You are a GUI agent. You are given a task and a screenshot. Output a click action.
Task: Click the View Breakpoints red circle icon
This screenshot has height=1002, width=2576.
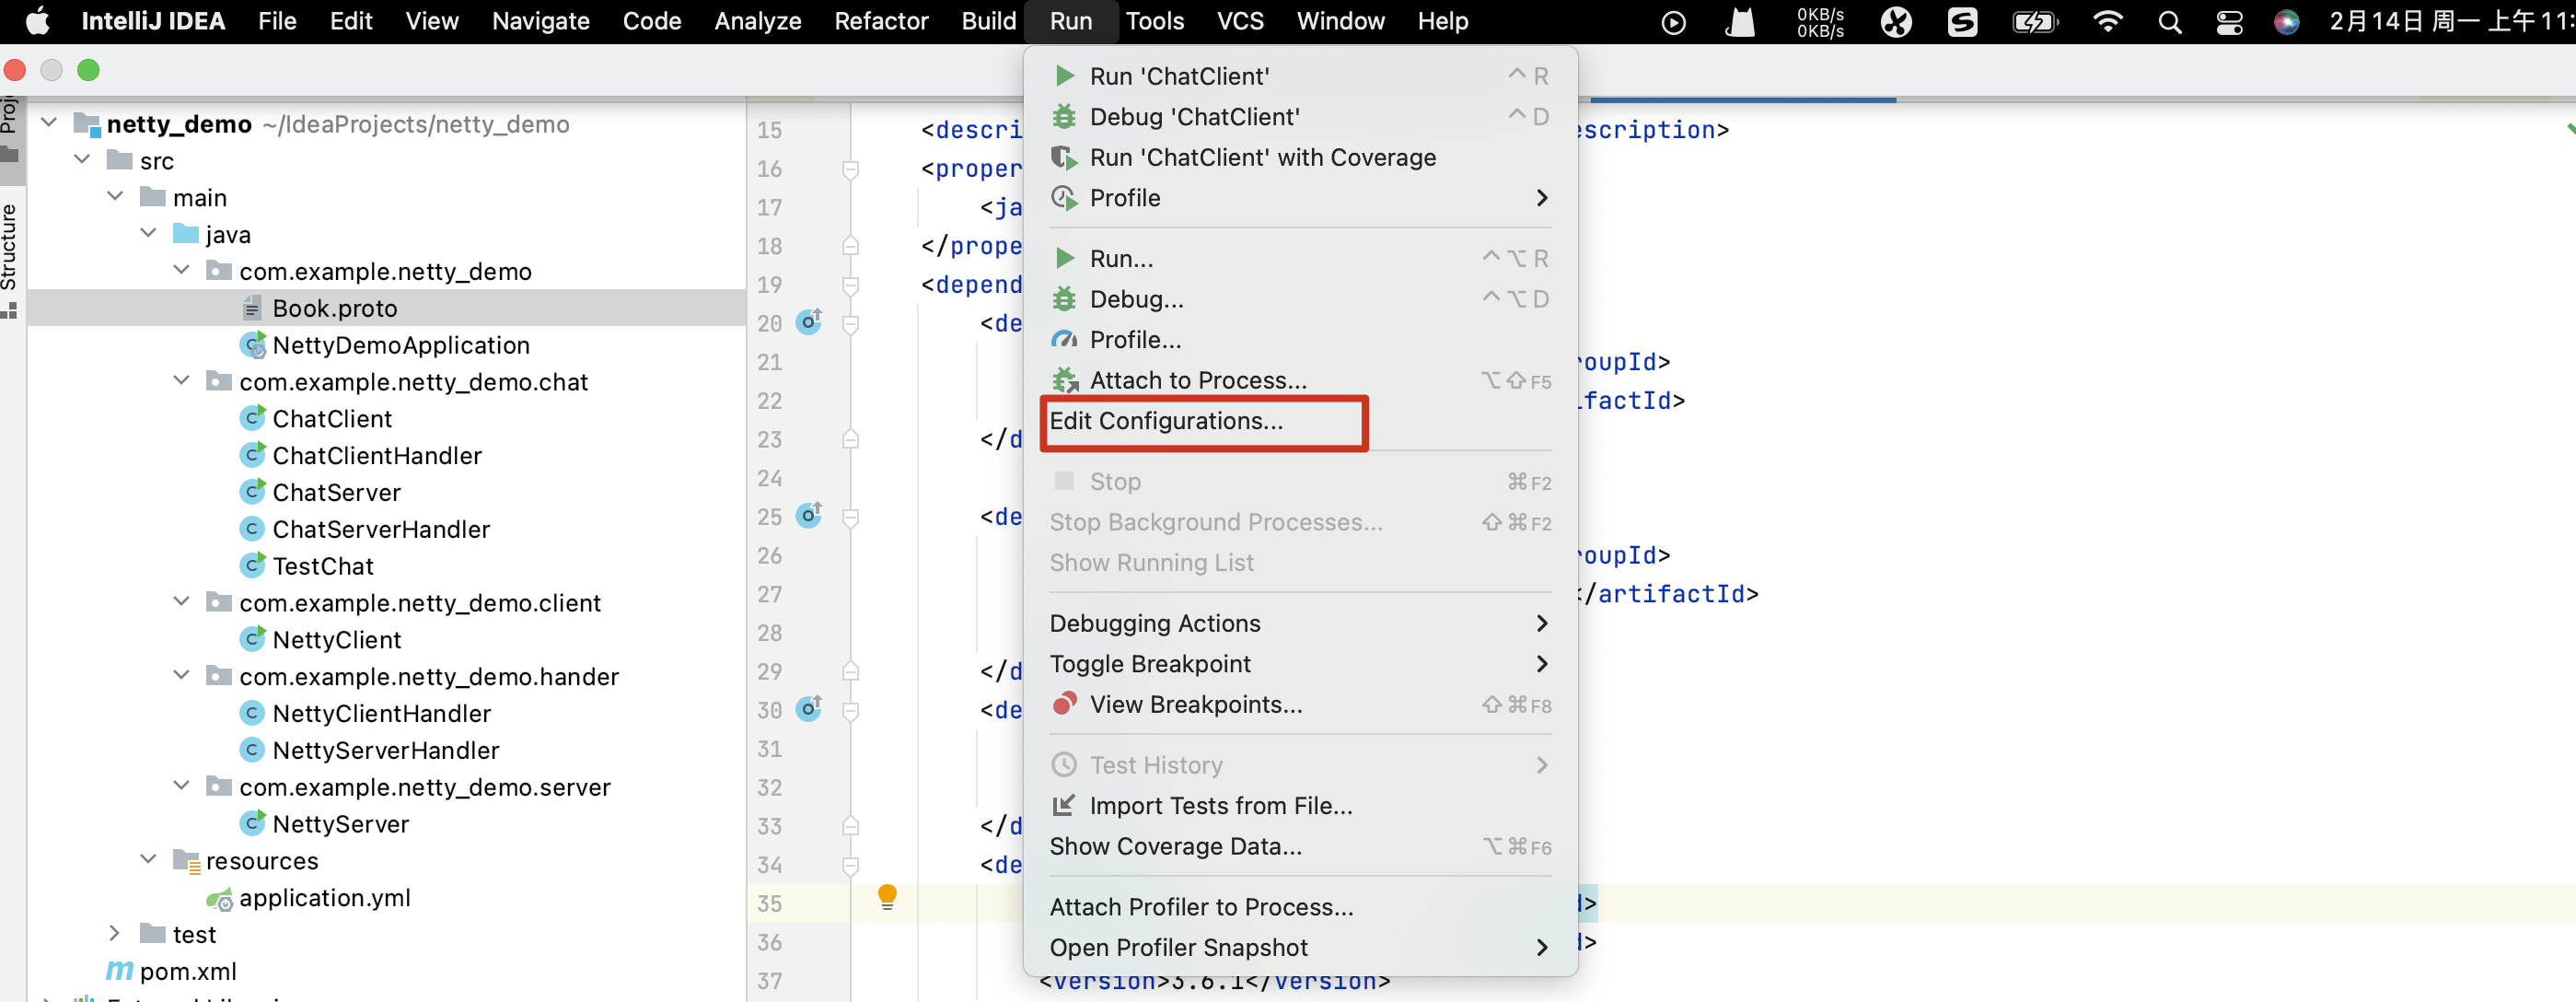[1064, 704]
